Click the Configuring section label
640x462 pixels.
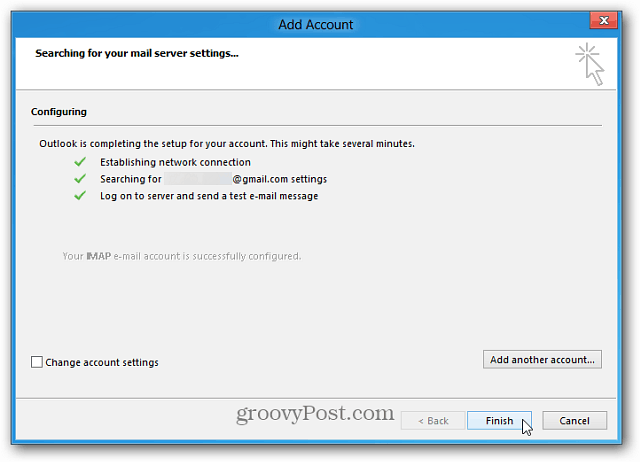[59, 112]
